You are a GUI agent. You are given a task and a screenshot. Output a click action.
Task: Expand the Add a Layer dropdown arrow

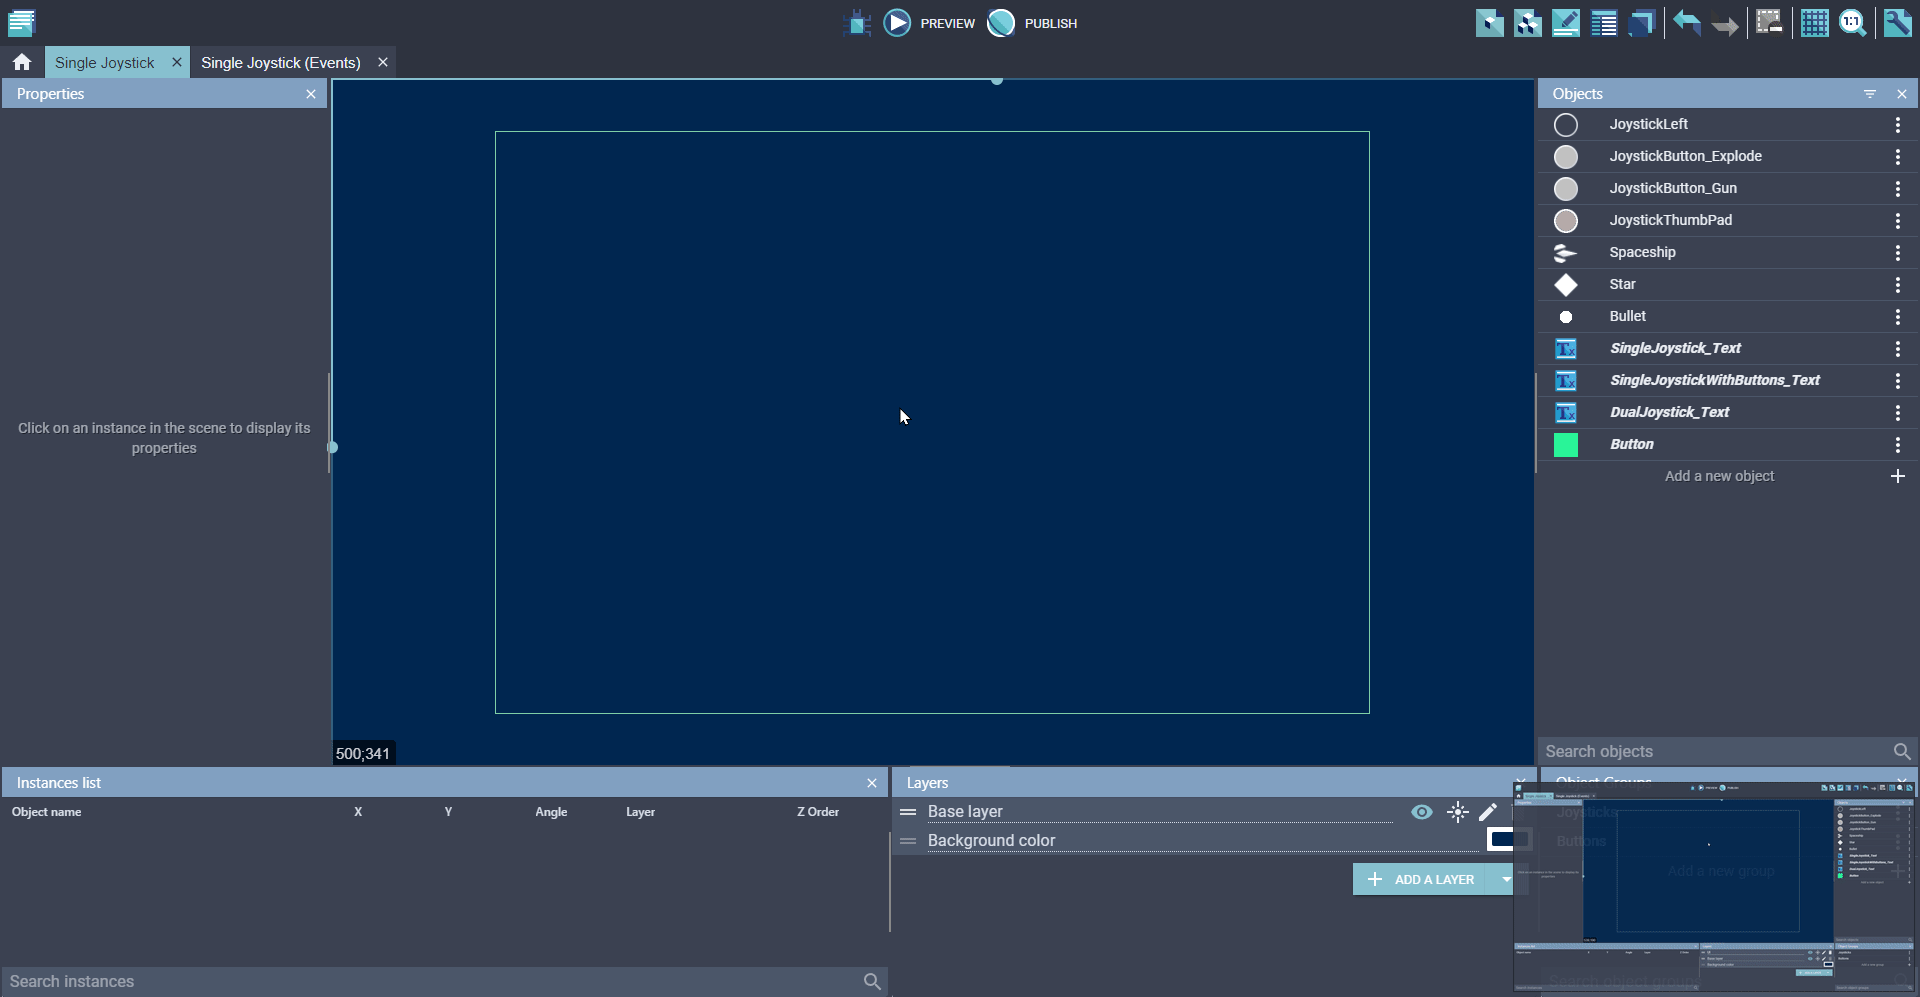[1505, 879]
